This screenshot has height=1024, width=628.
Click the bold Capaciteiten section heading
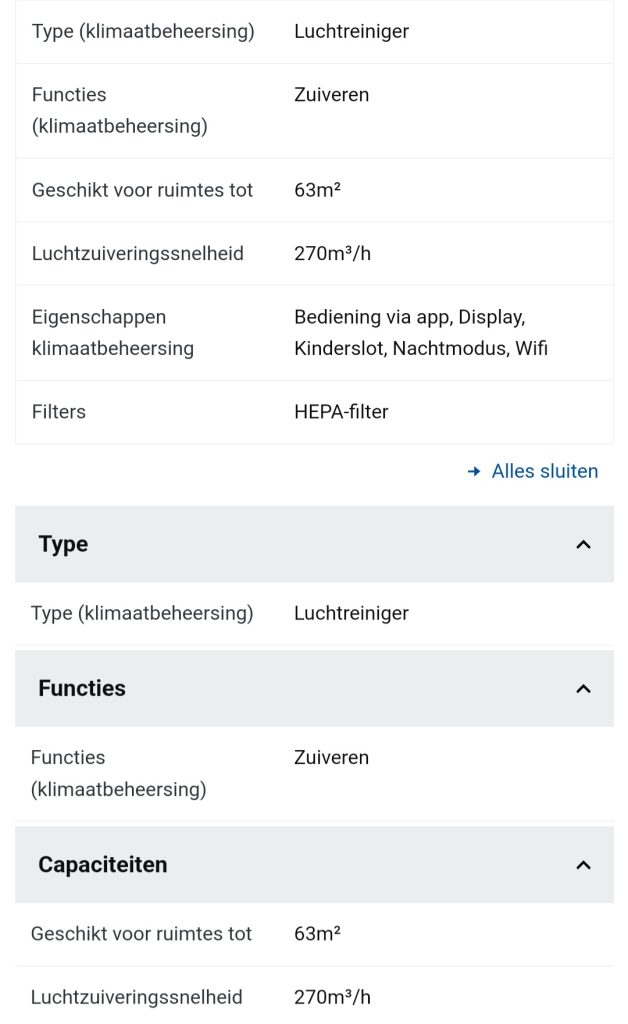(103, 864)
